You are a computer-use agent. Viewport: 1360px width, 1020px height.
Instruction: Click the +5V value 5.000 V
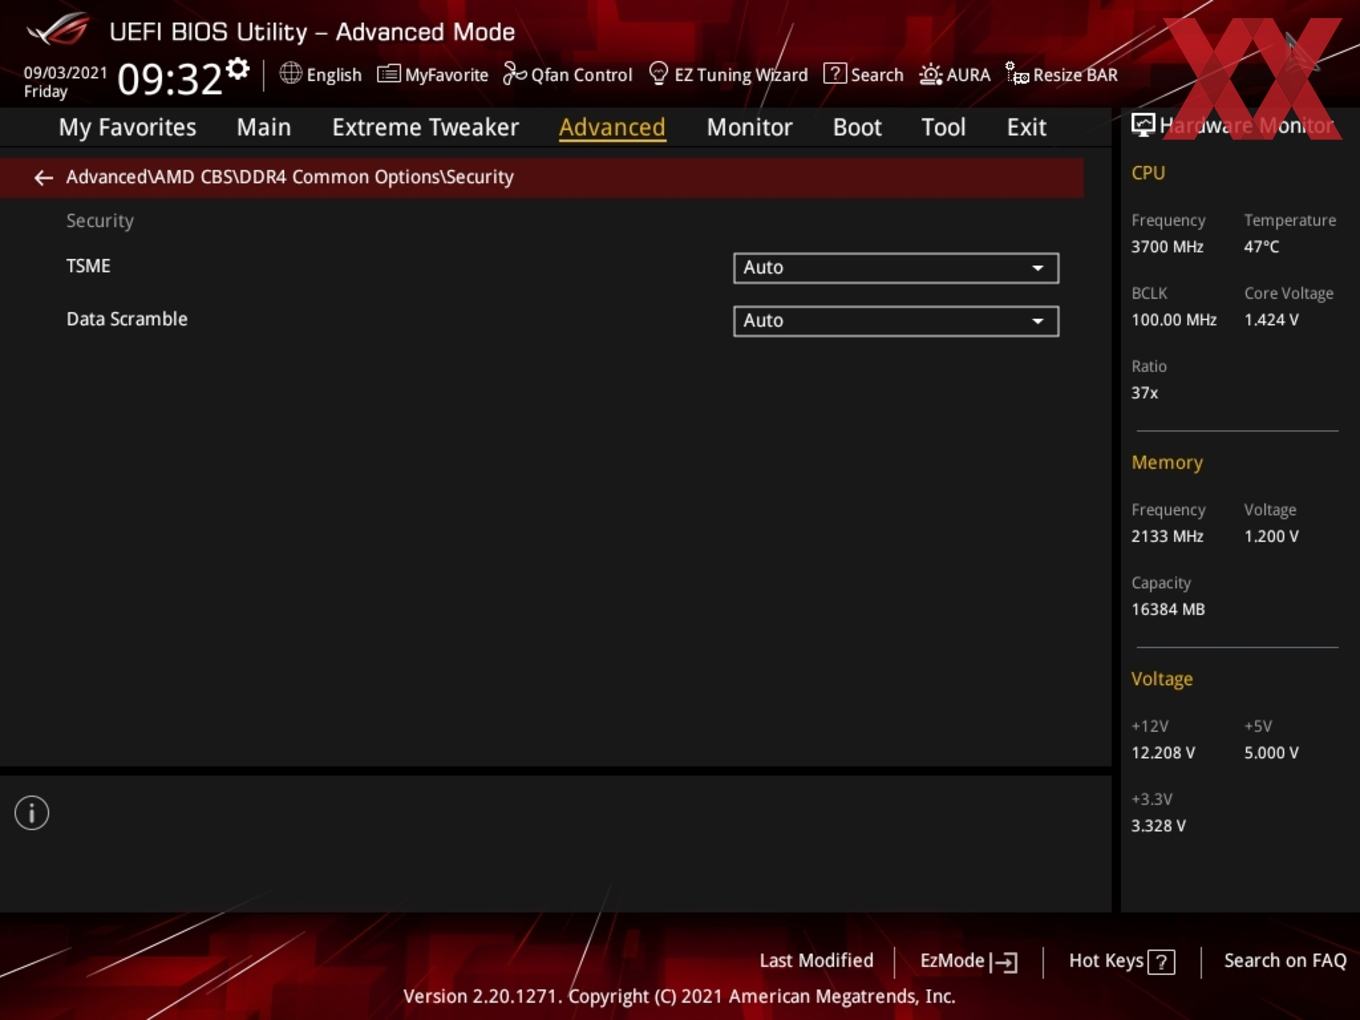(1271, 753)
